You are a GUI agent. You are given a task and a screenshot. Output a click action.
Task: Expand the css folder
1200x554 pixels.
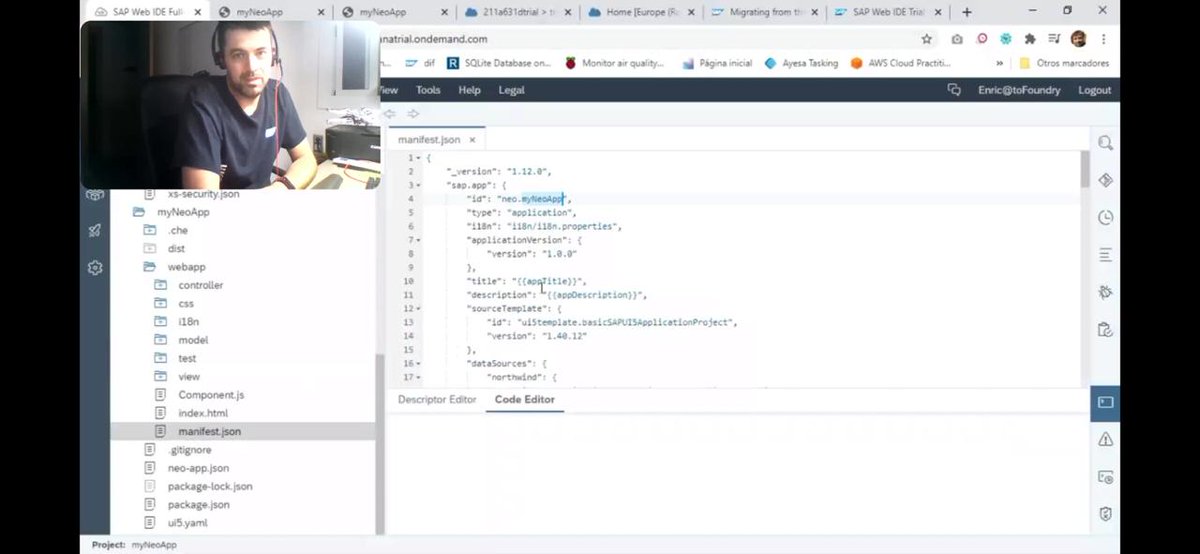tap(160, 303)
